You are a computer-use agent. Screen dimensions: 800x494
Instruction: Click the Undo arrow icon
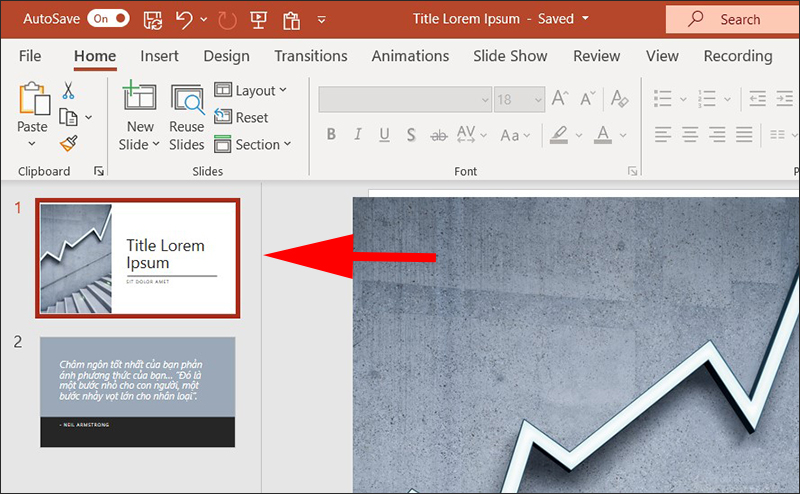click(x=183, y=19)
